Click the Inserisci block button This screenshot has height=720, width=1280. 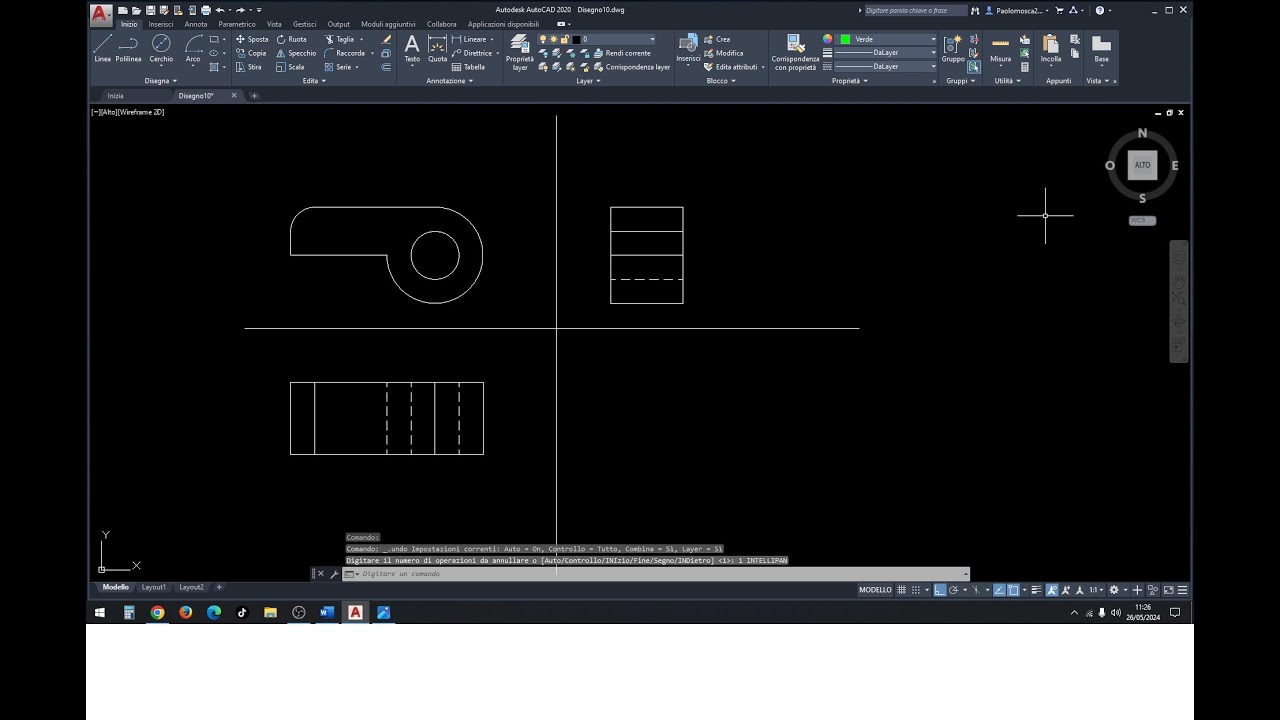tap(688, 49)
